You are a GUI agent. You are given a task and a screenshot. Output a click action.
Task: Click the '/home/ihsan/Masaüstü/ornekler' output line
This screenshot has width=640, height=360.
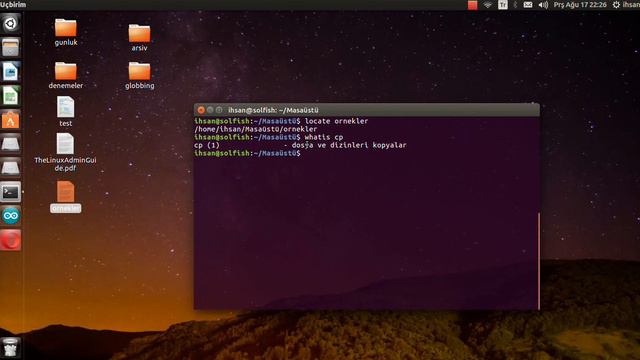pyautogui.click(x=256, y=129)
